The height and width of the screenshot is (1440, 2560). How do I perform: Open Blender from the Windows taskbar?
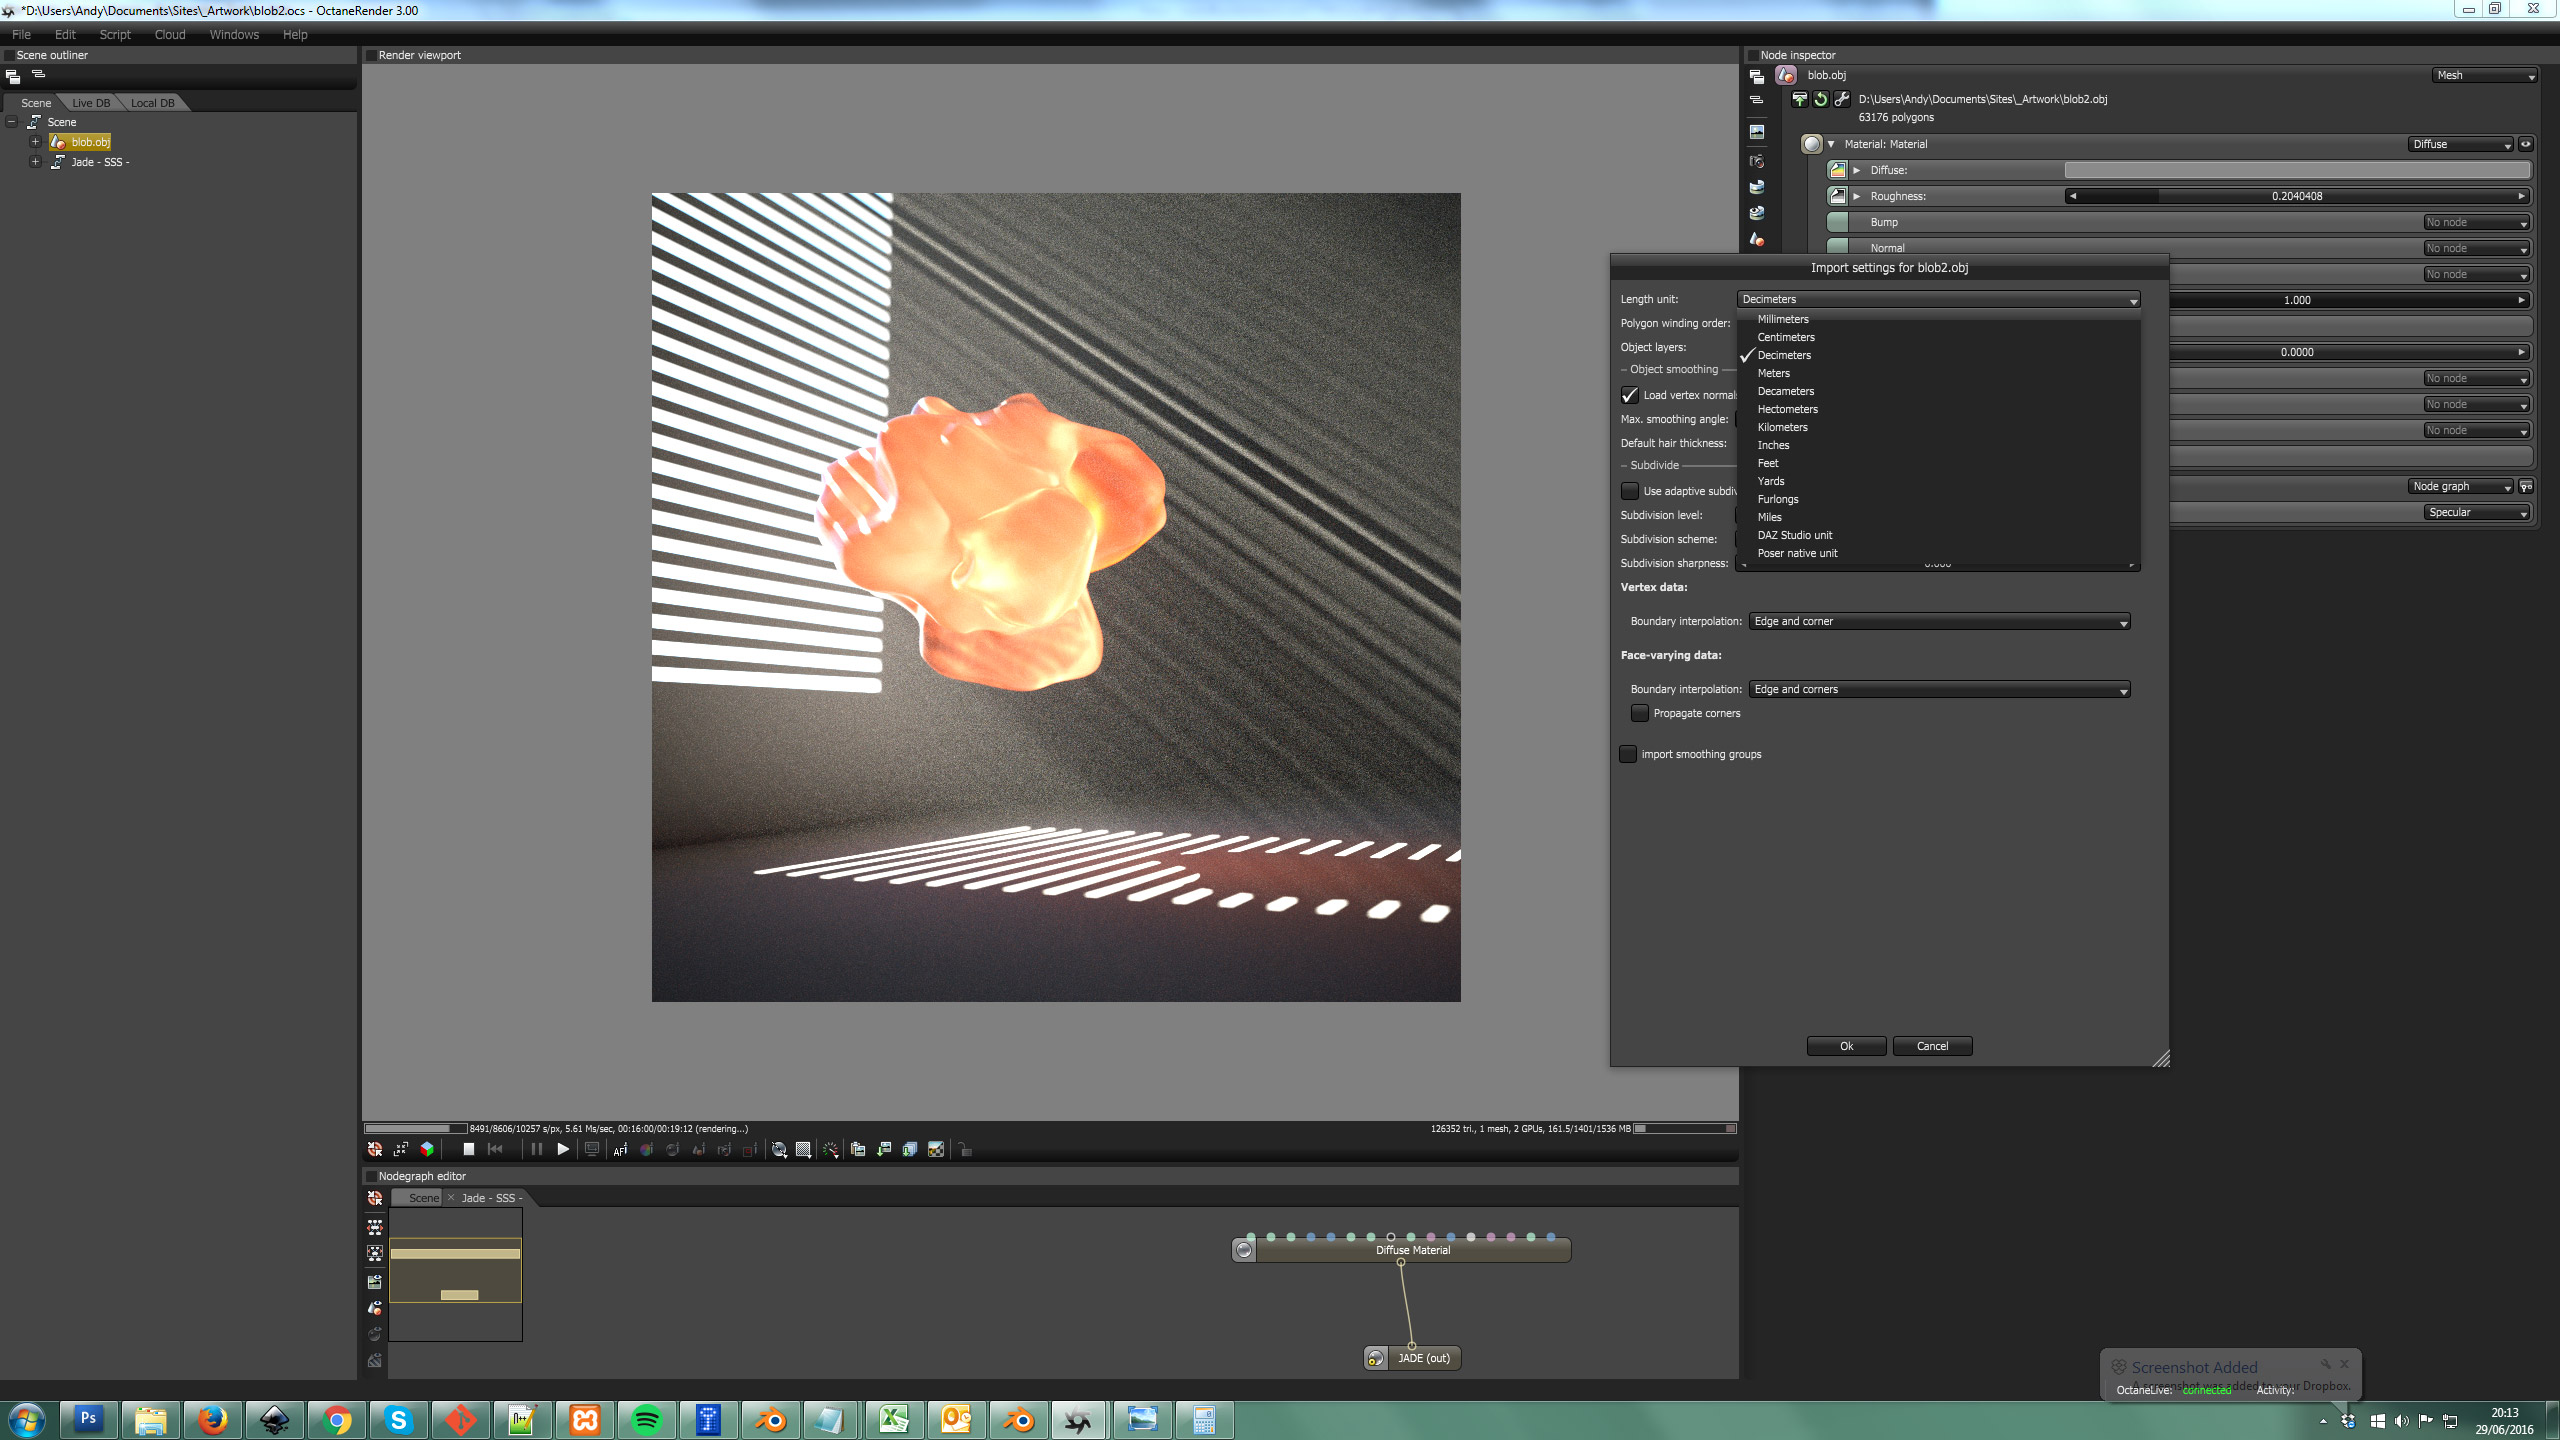click(x=771, y=1419)
